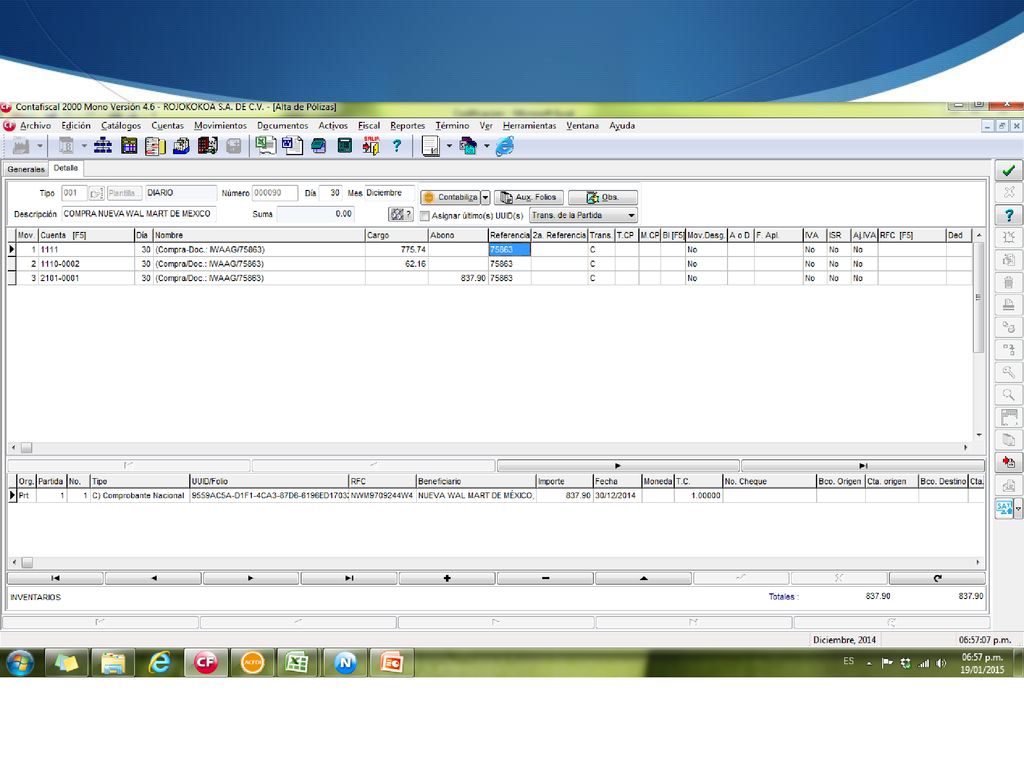Click the yellow notes document toolbar icon

[155, 146]
